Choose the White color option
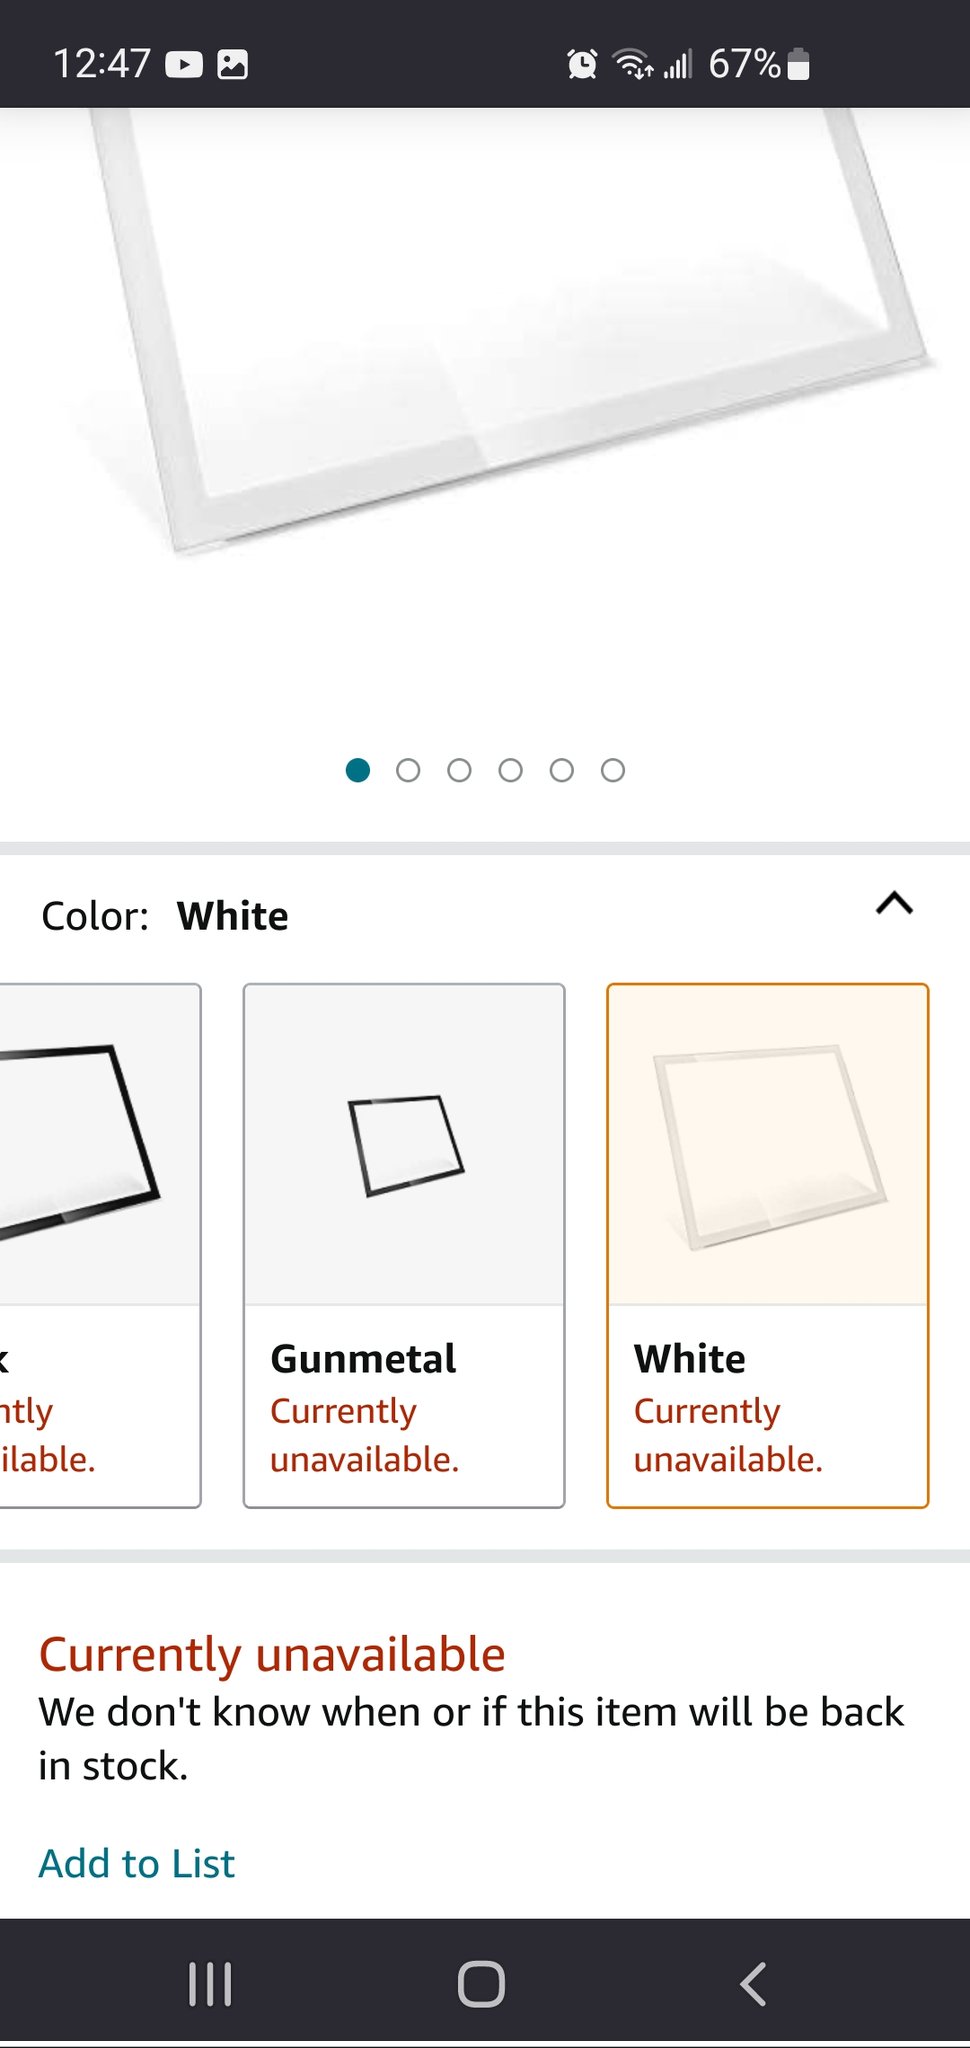Screen dimensions: 970x2048 767,1244
